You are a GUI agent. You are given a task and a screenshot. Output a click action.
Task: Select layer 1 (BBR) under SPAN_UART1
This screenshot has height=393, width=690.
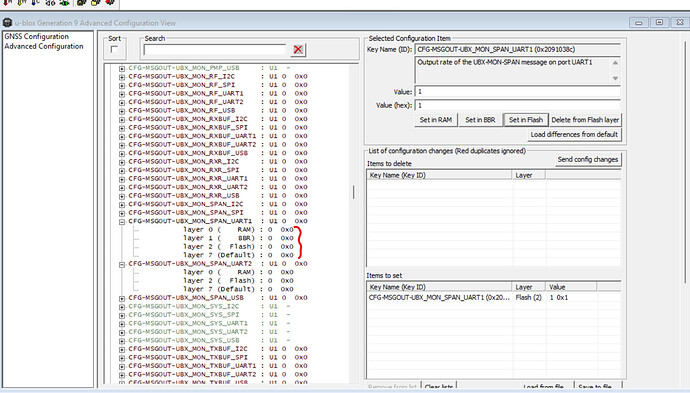pos(238,238)
